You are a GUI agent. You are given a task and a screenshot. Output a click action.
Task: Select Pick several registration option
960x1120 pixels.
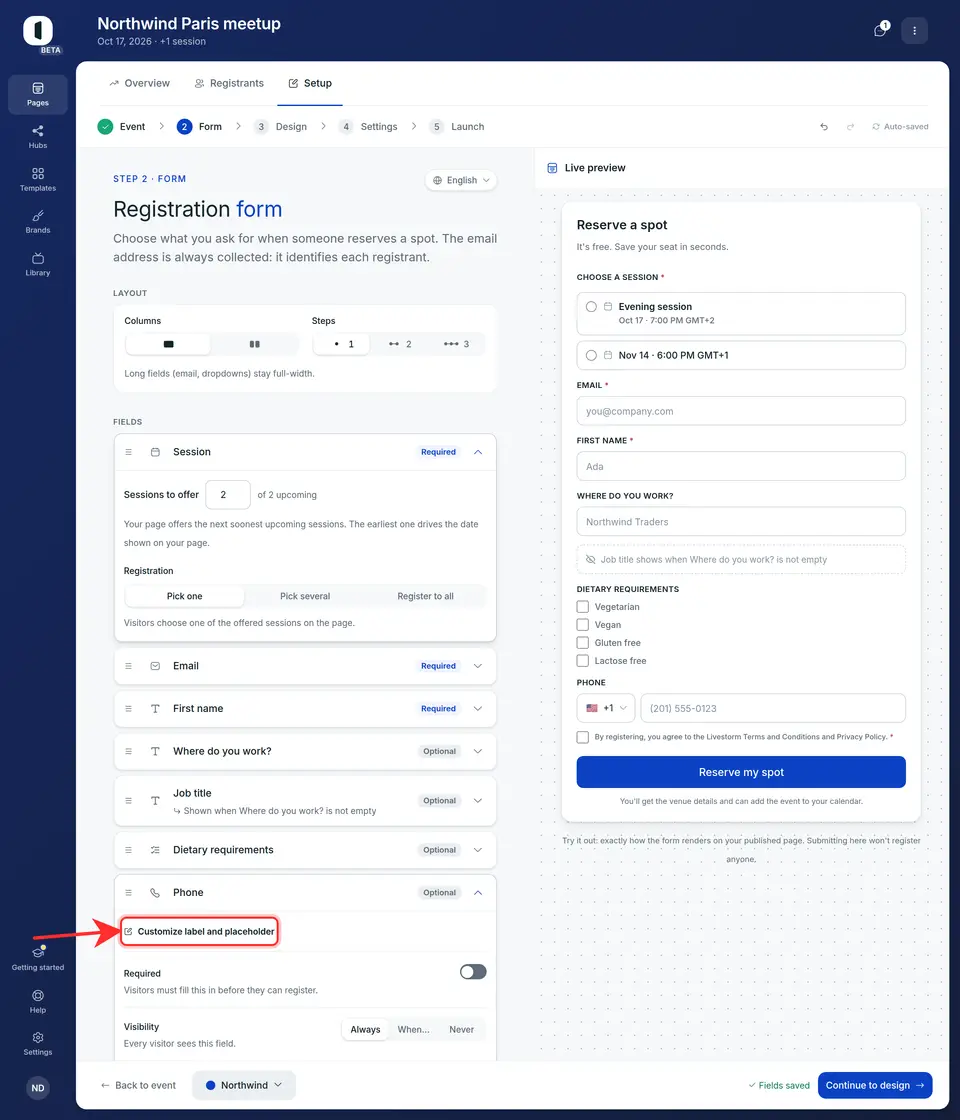pyautogui.click(x=305, y=596)
